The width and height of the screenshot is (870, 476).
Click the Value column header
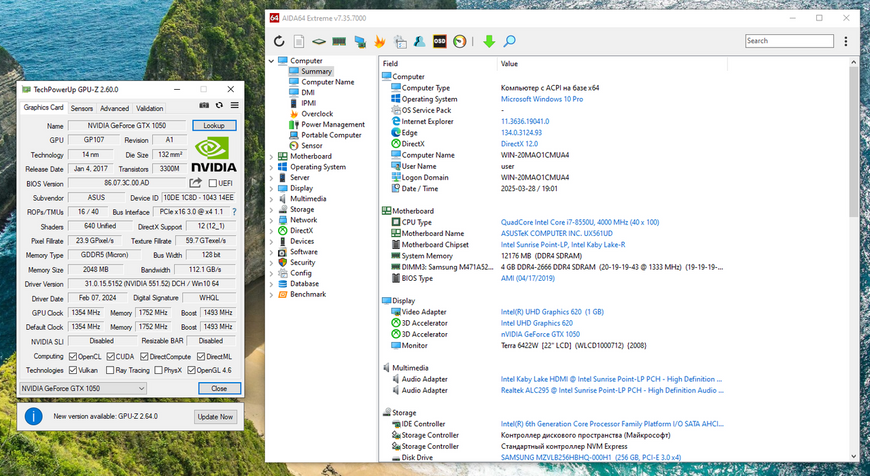[612, 64]
